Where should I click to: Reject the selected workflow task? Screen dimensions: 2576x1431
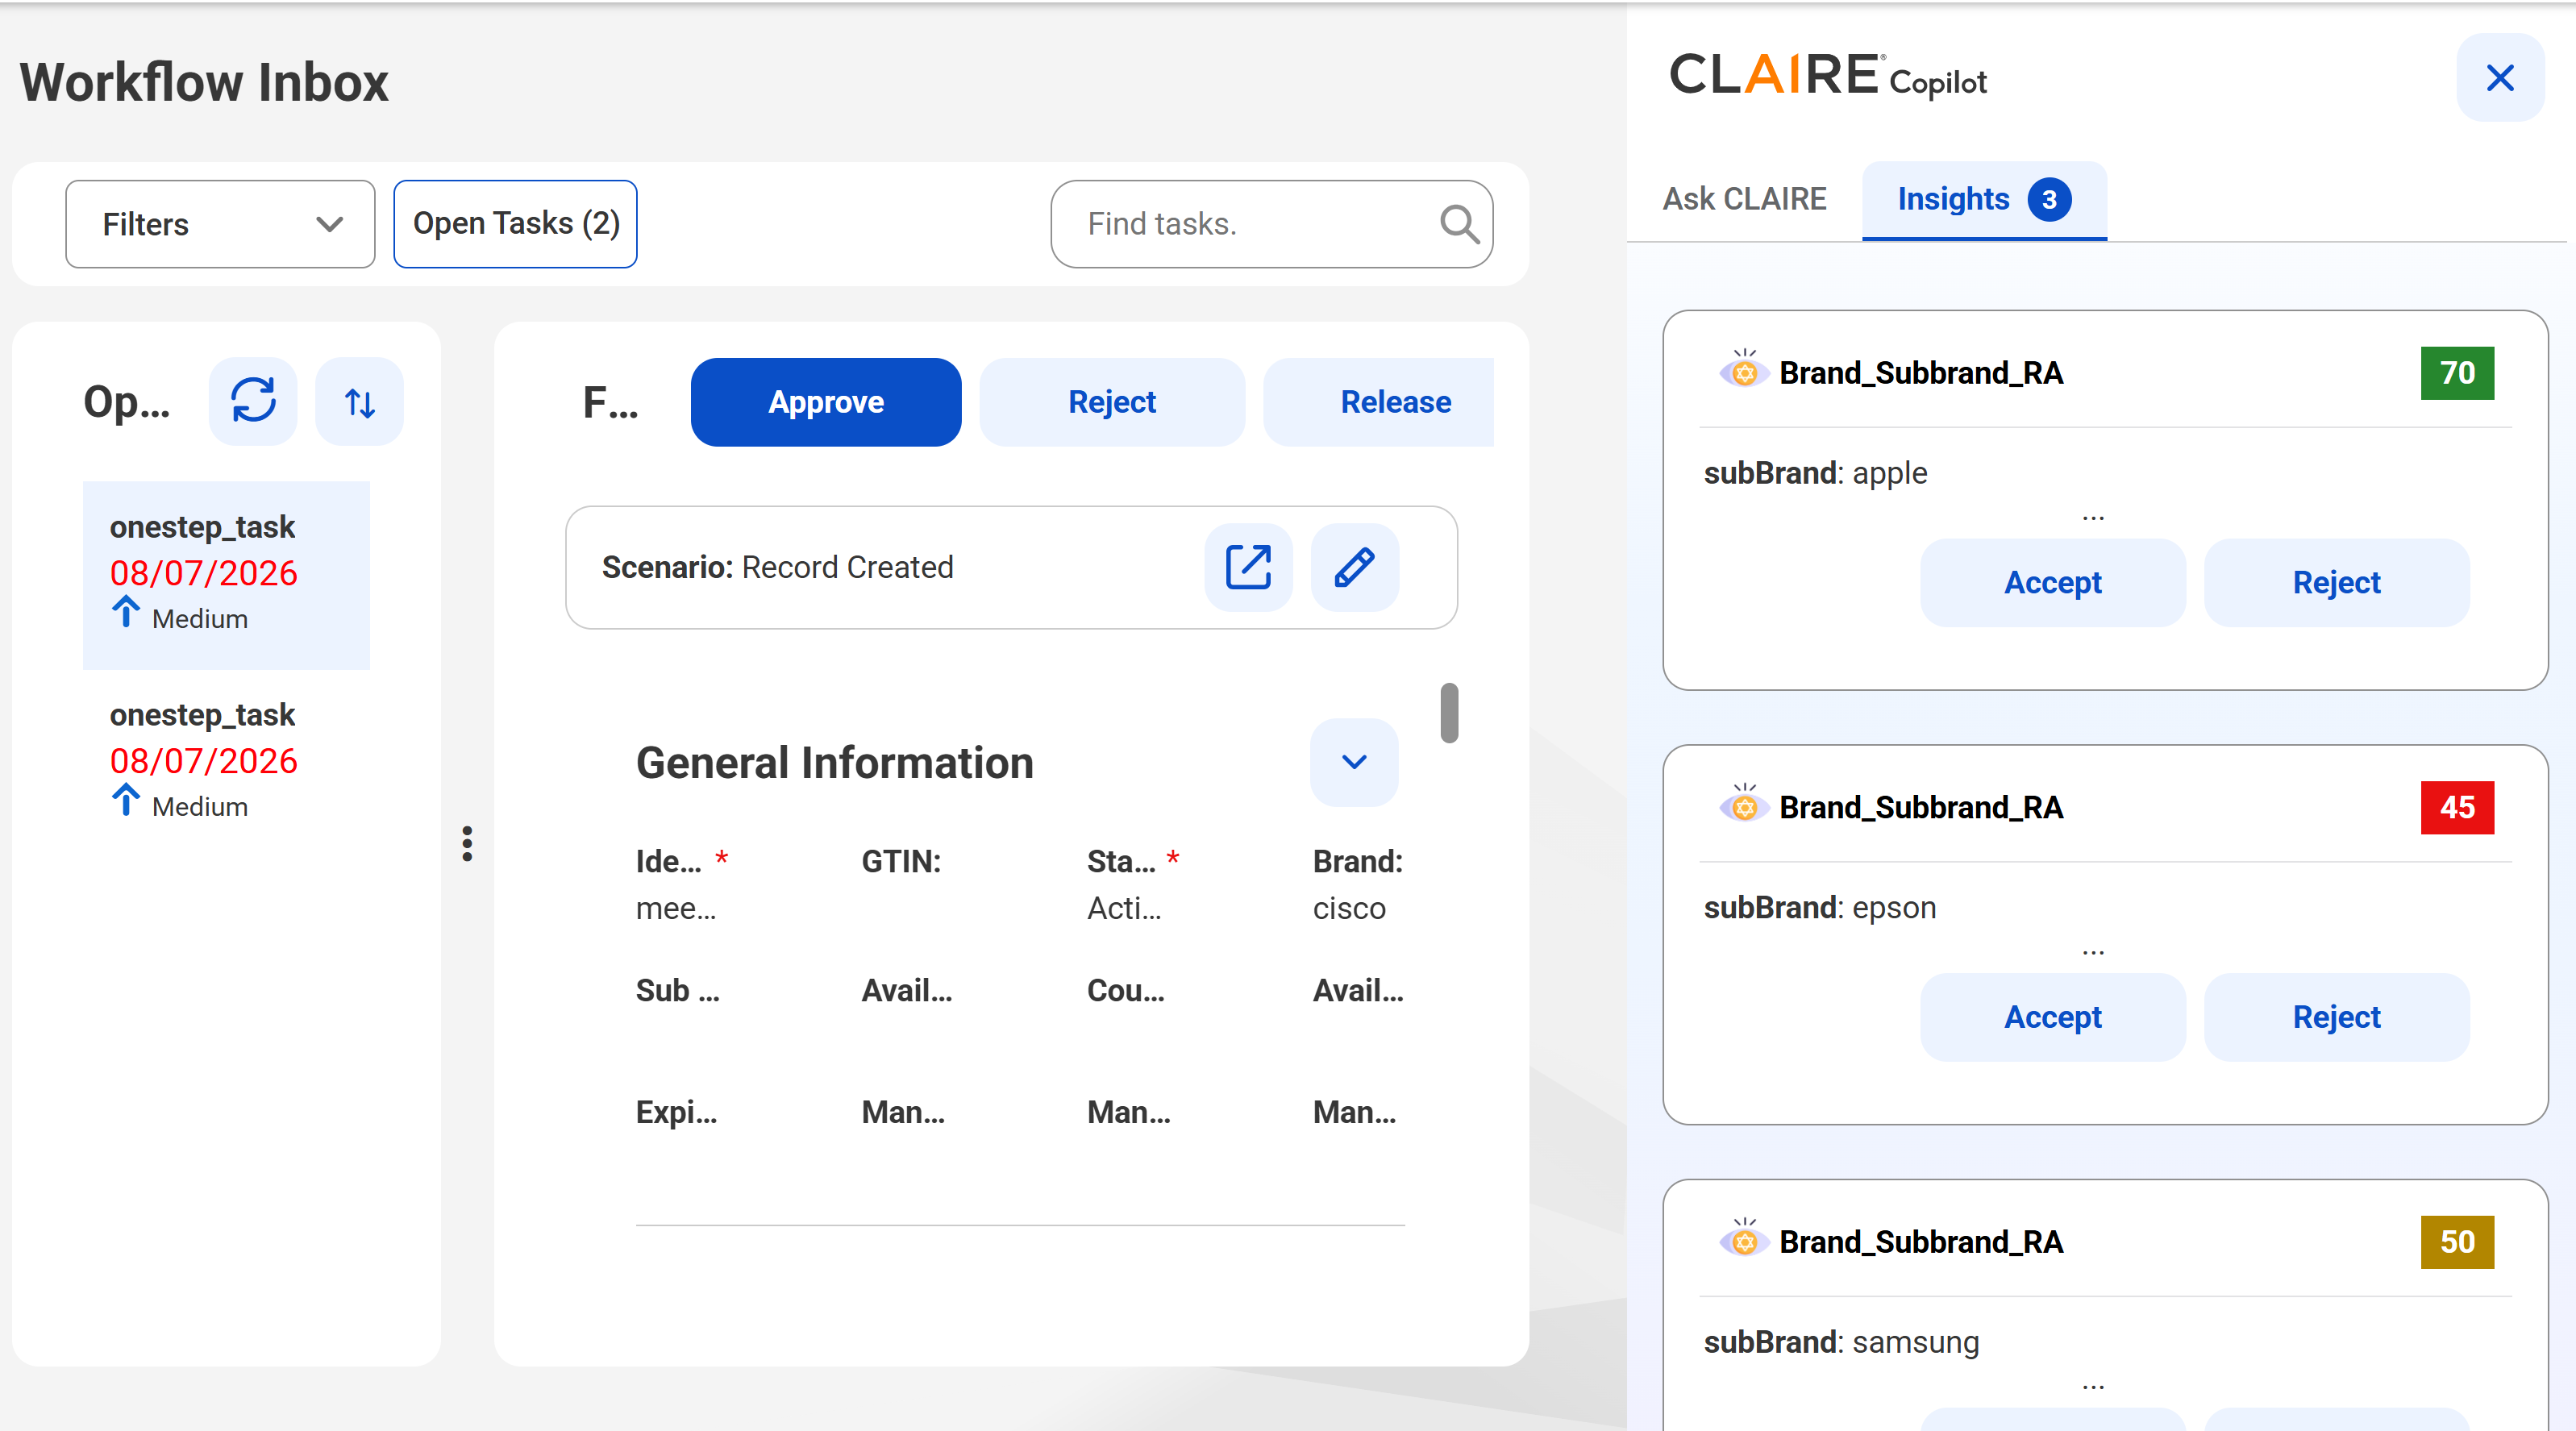pyautogui.click(x=1112, y=402)
